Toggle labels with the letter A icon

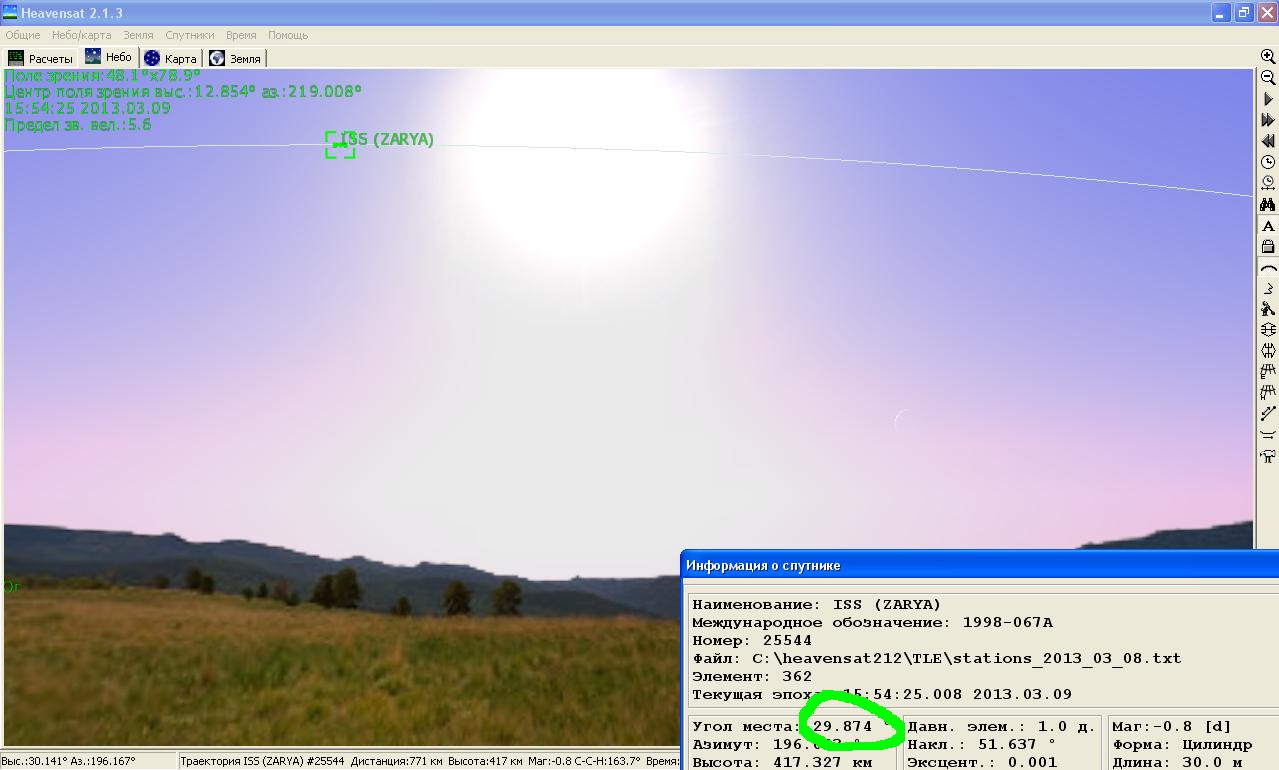click(x=1268, y=226)
